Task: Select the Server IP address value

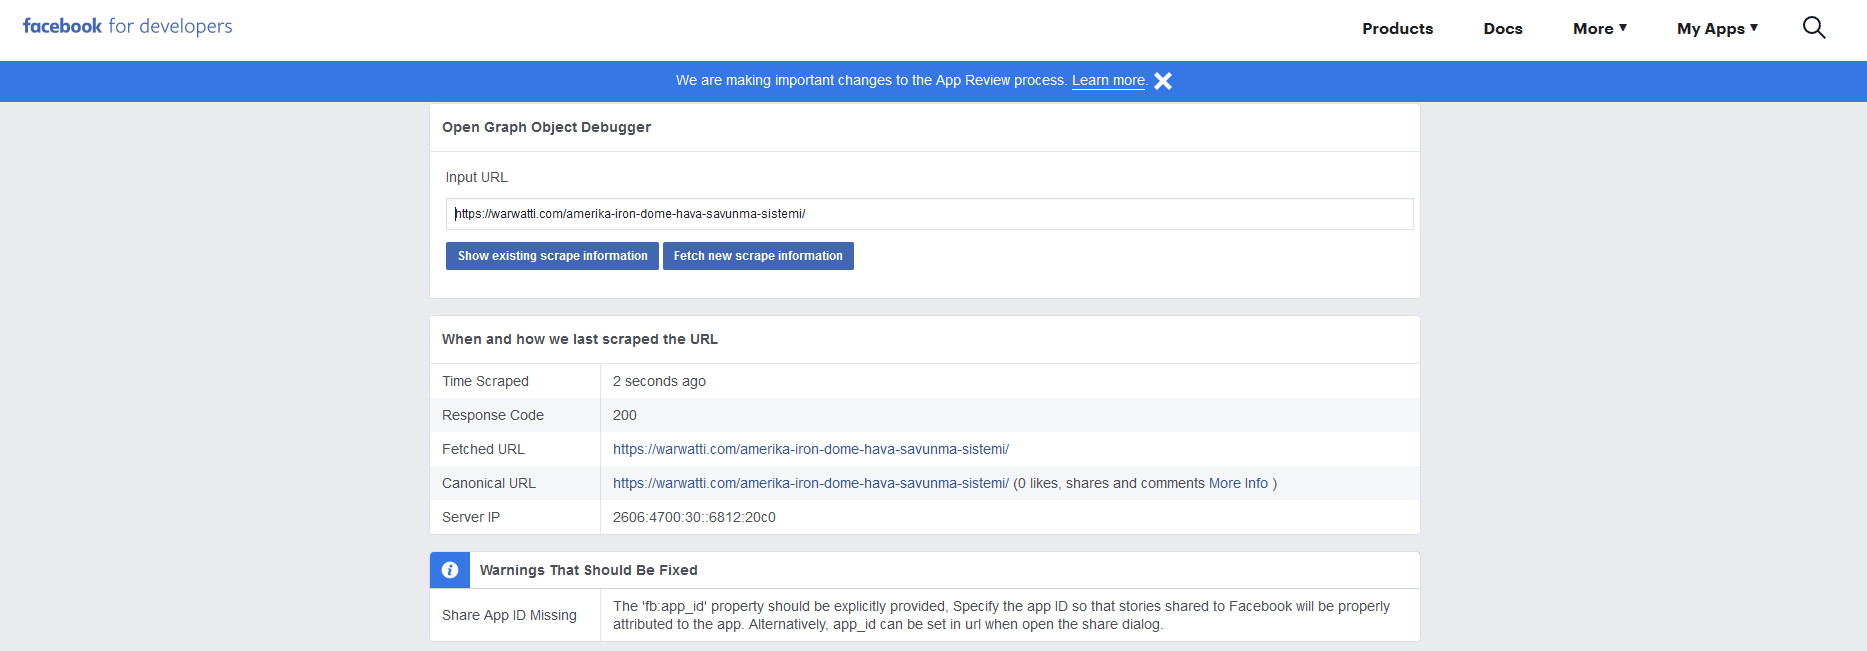Action: pyautogui.click(x=694, y=517)
